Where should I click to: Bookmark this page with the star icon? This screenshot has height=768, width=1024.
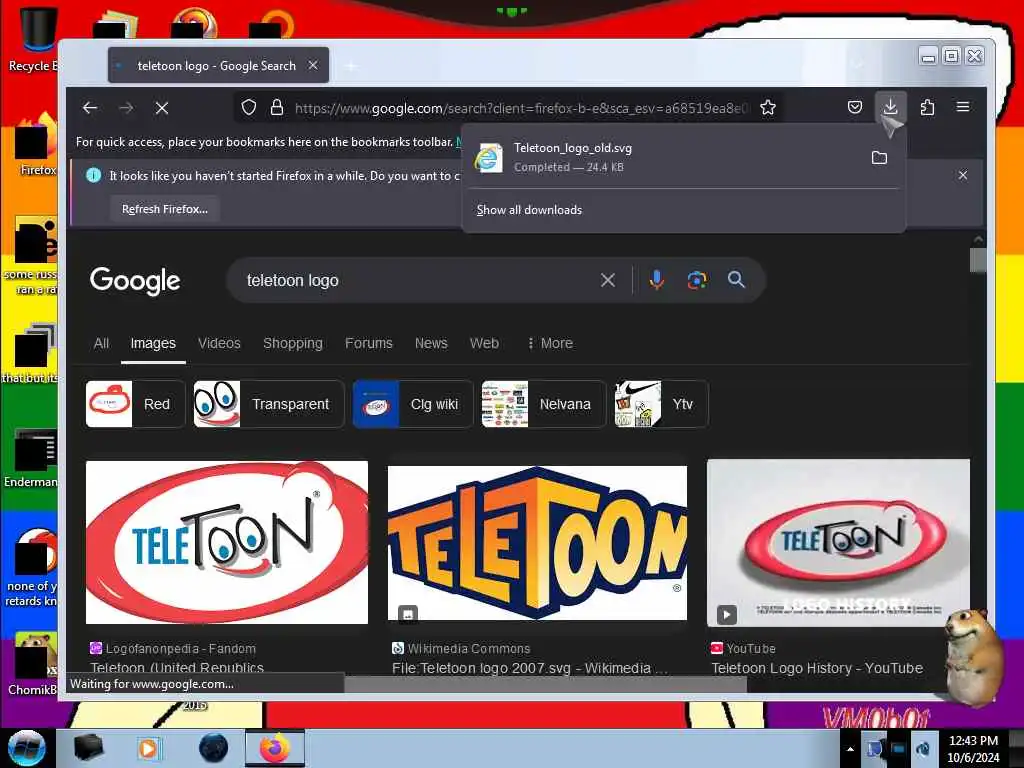click(x=768, y=107)
